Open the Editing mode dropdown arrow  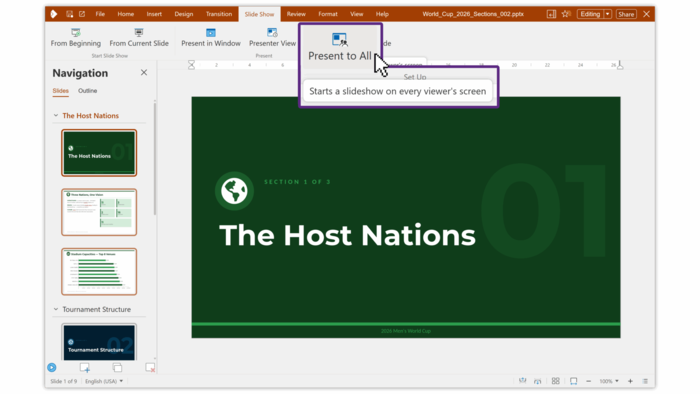pyautogui.click(x=608, y=14)
